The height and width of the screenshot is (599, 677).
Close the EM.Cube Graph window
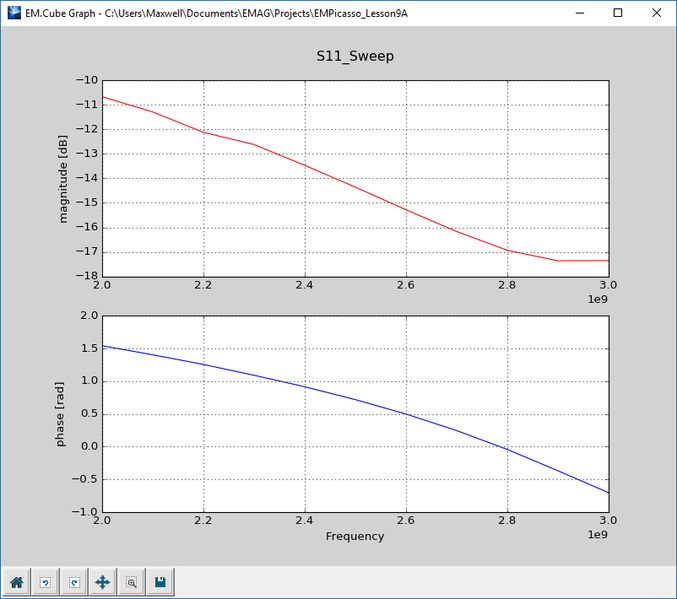[x=656, y=13]
